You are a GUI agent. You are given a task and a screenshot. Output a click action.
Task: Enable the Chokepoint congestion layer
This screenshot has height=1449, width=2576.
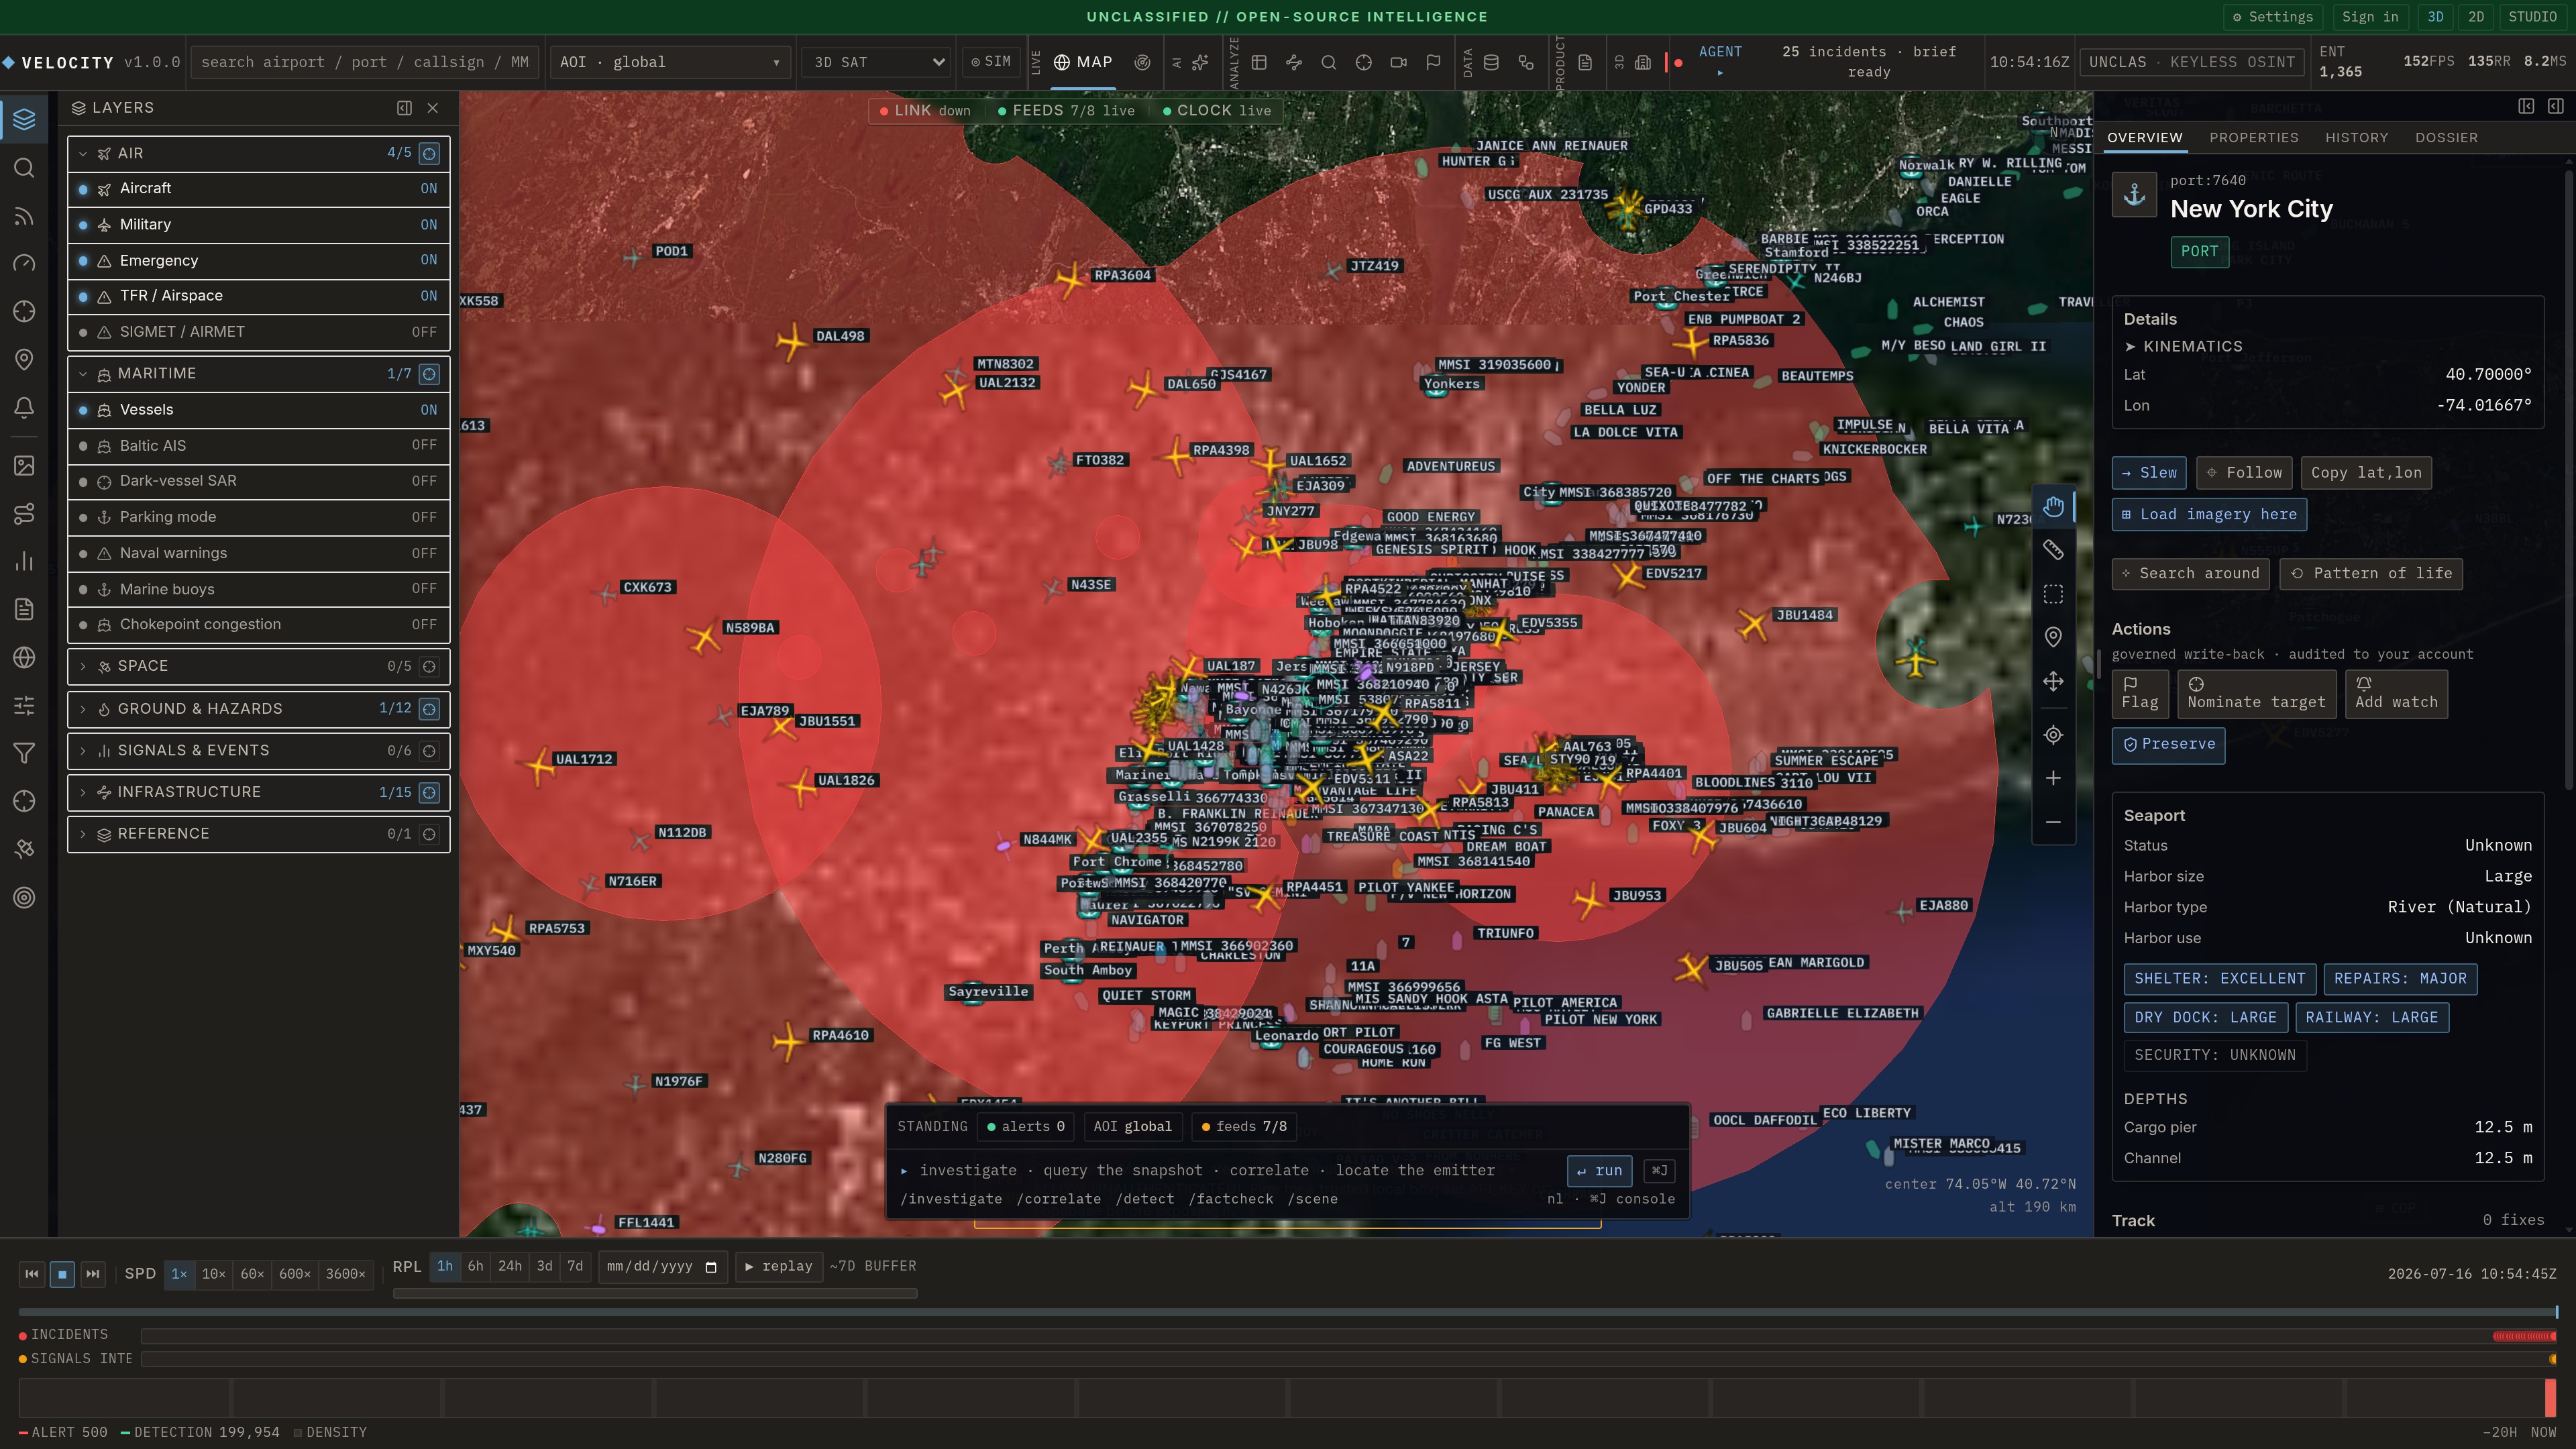259,624
